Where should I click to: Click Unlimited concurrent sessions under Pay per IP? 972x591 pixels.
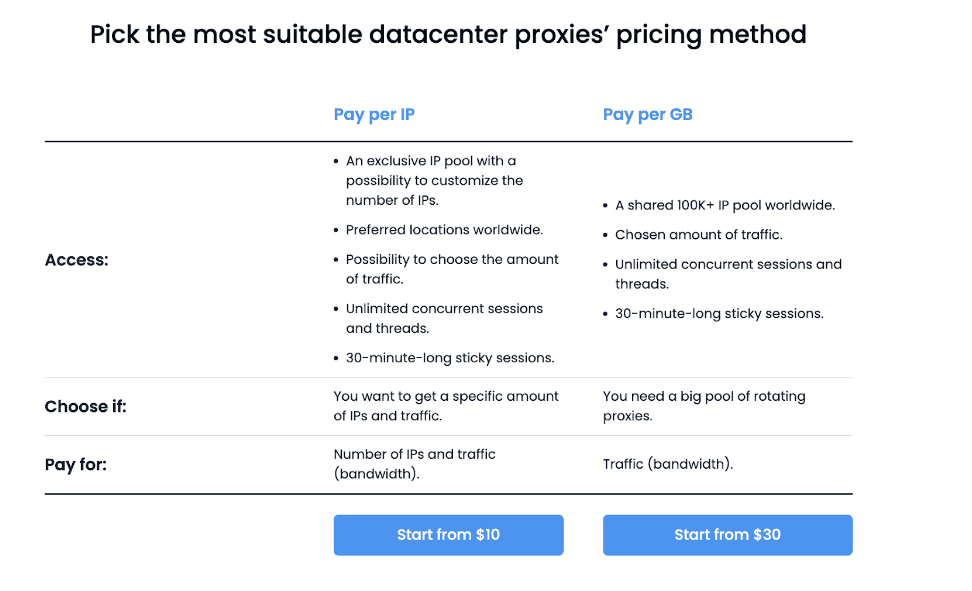pos(444,318)
